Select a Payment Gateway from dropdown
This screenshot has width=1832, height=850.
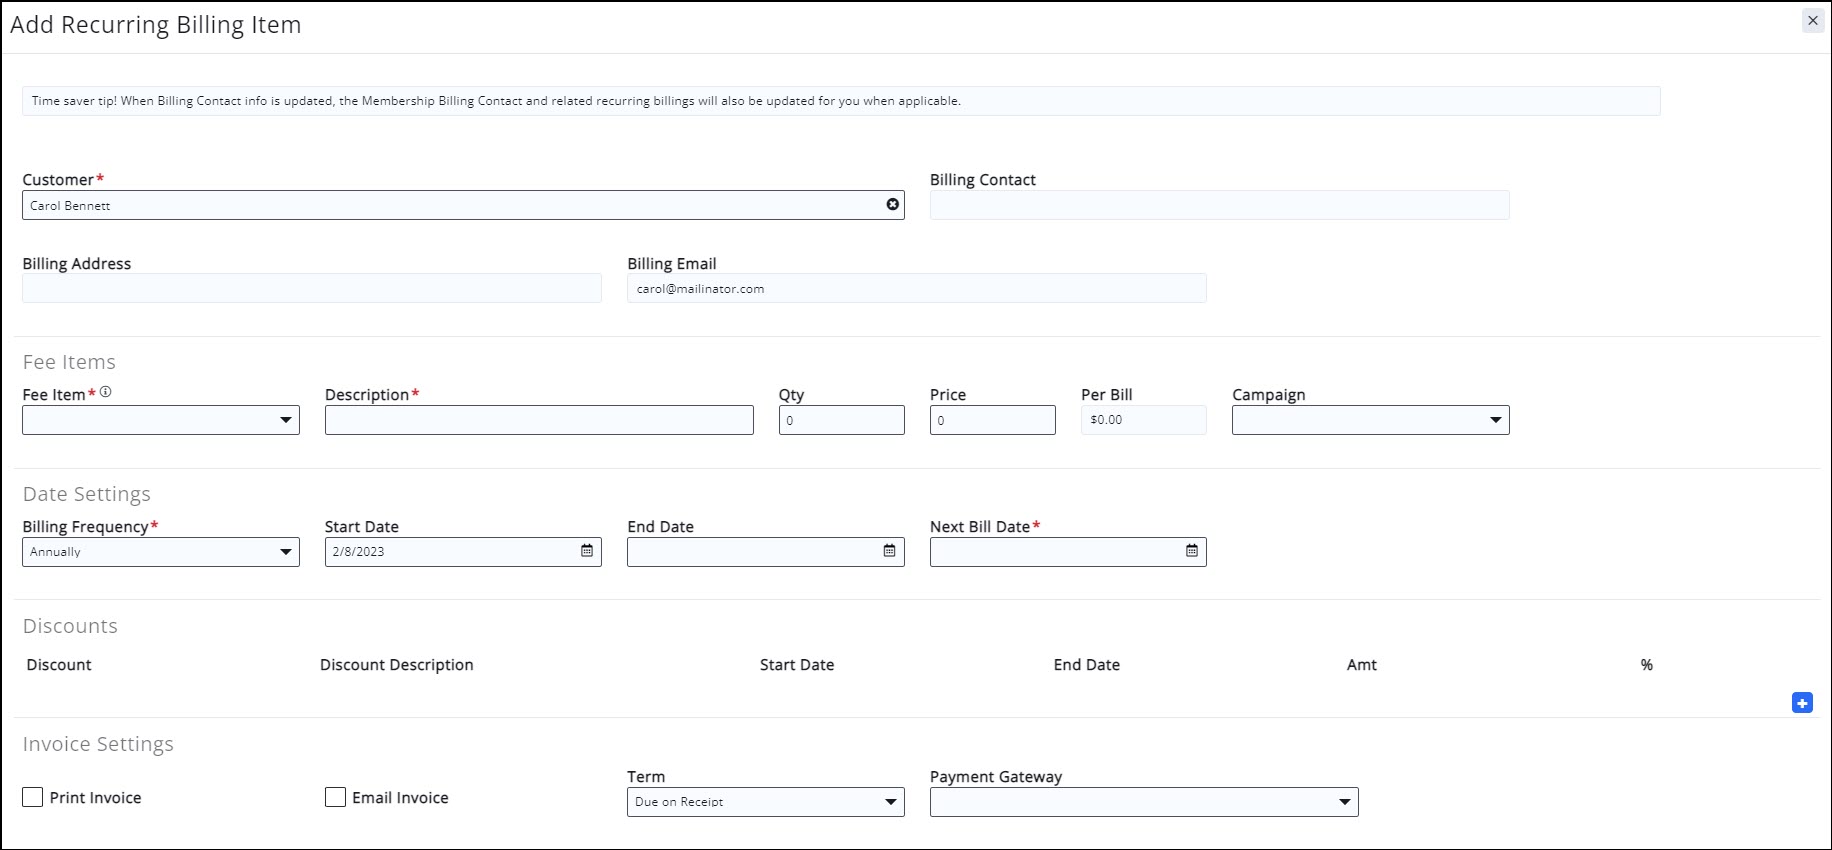point(1143,802)
